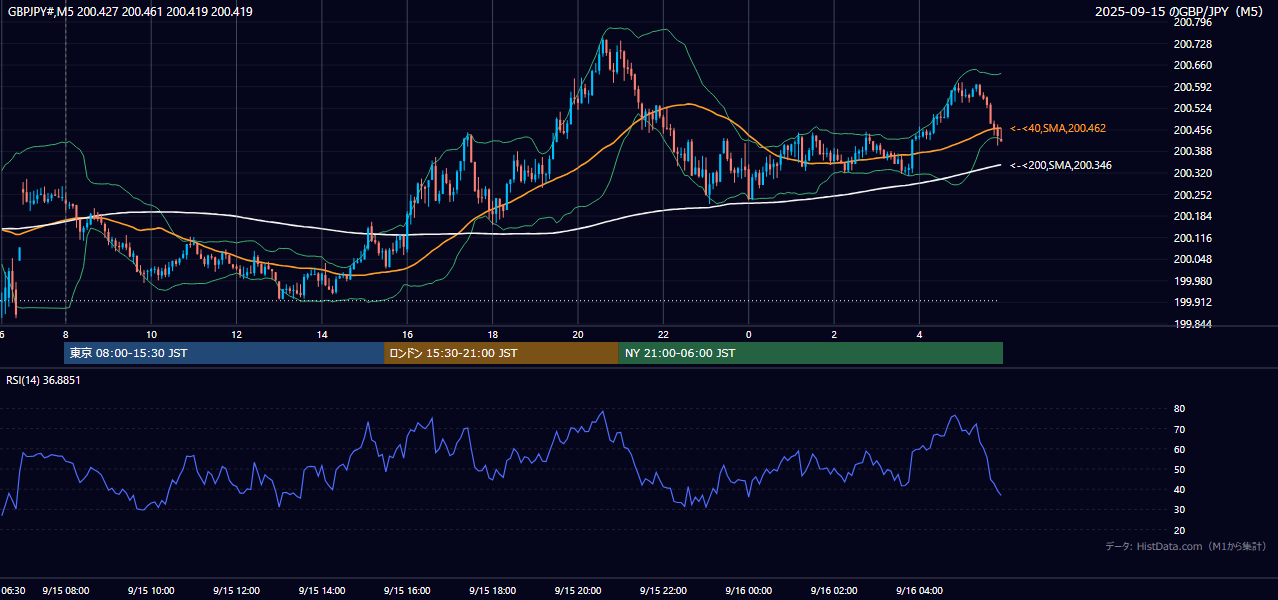Screen dimensions: 1278x600
Task: Select the 2025-09-15 GBP/JPY (M5) heading
Action: tap(1180, 12)
